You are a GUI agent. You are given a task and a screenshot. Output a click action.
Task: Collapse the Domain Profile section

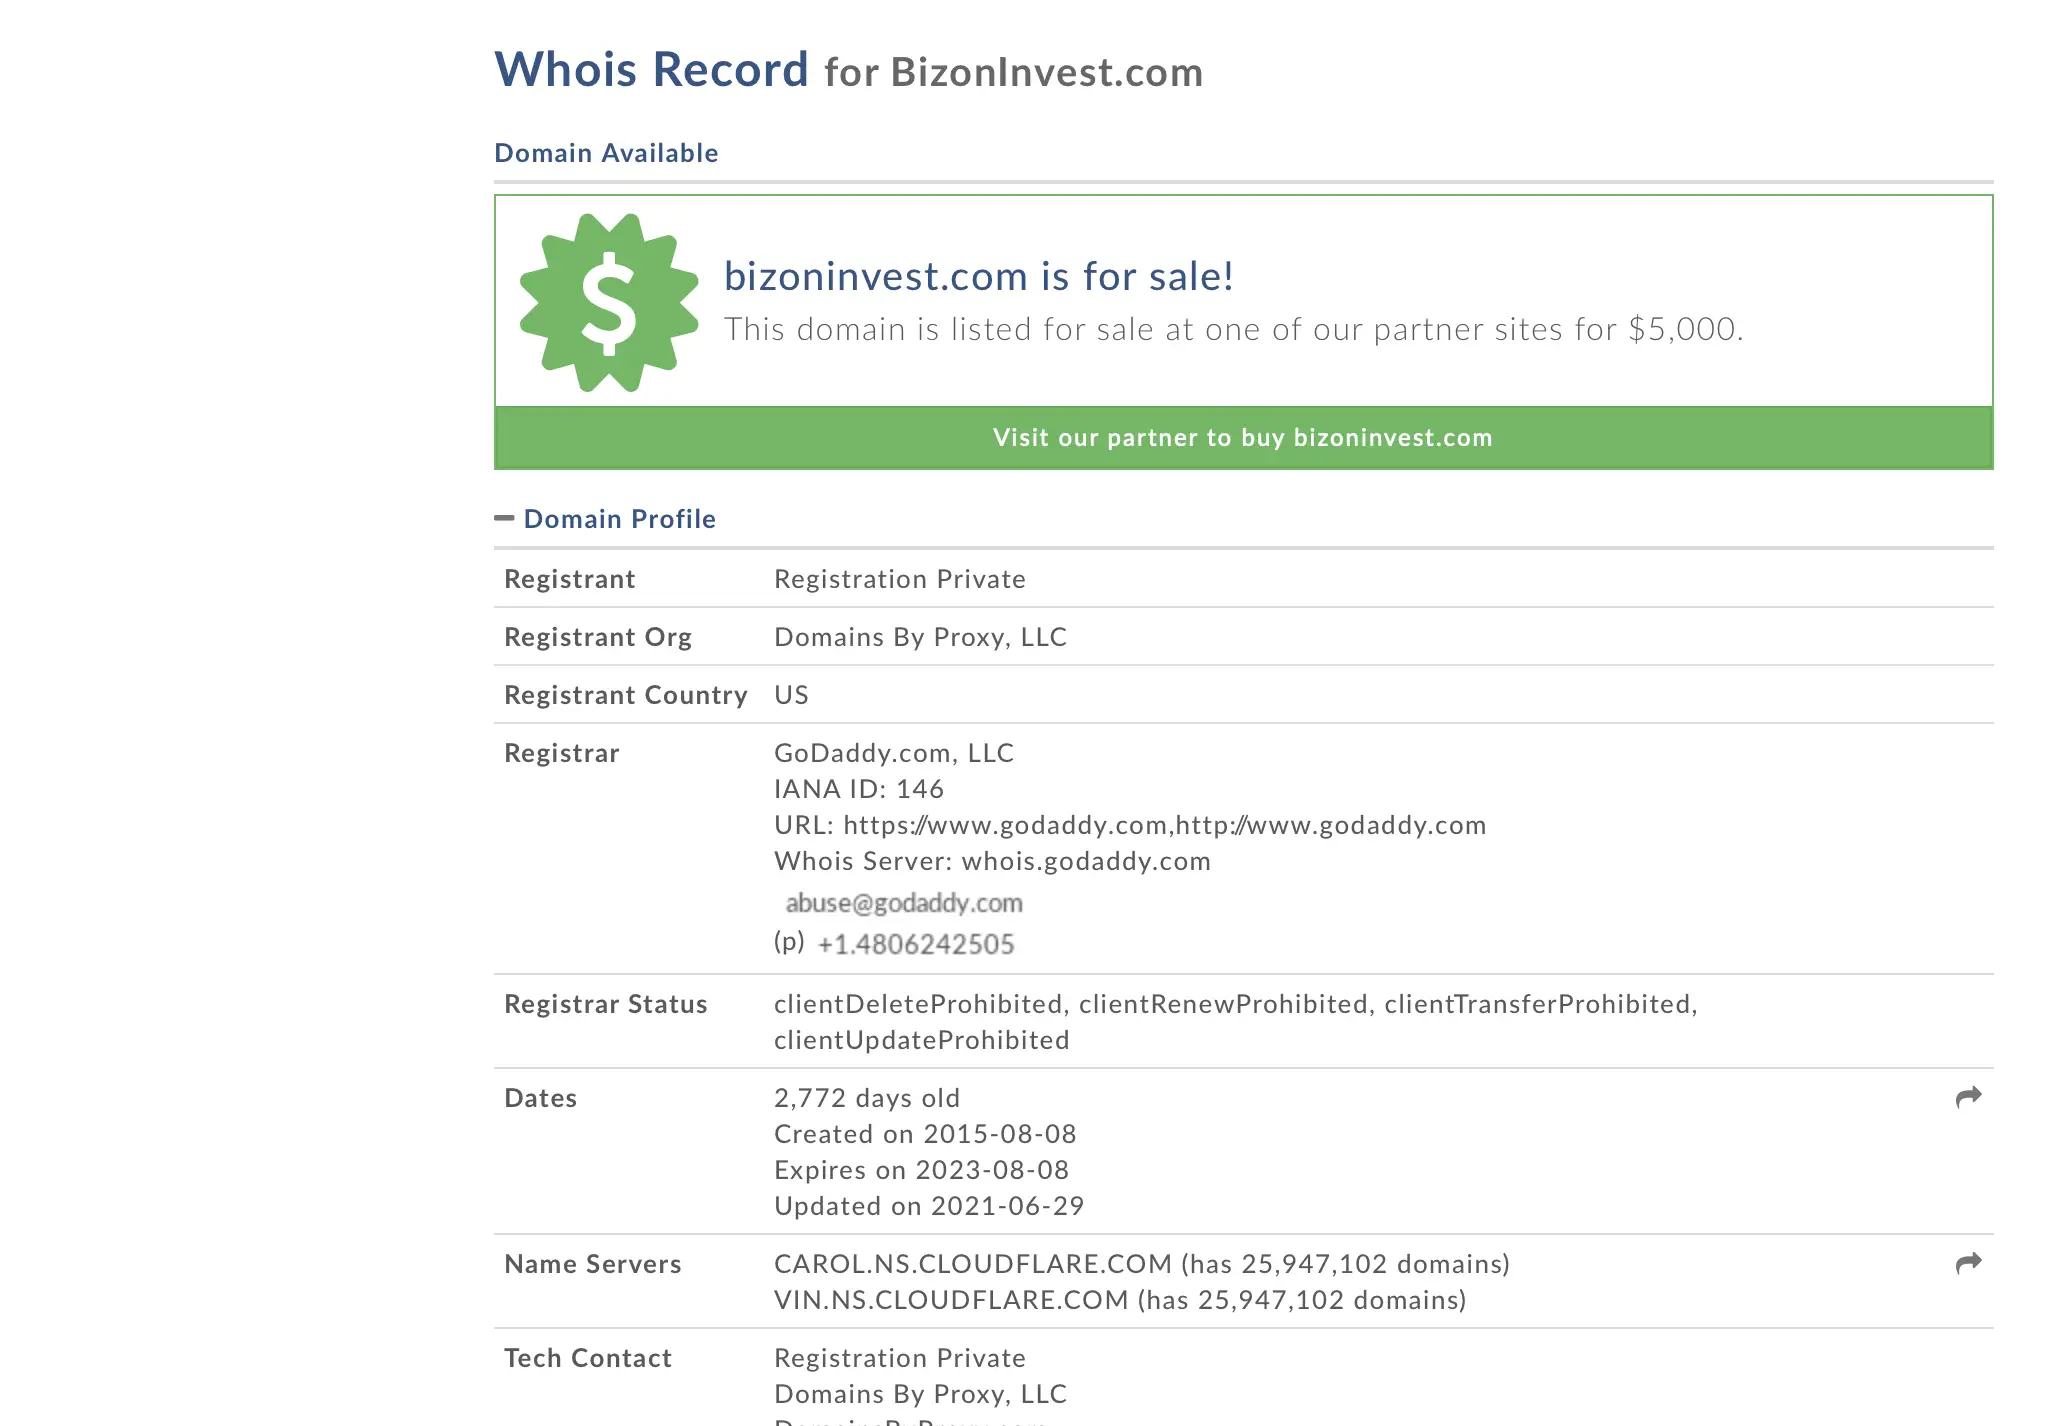point(504,518)
